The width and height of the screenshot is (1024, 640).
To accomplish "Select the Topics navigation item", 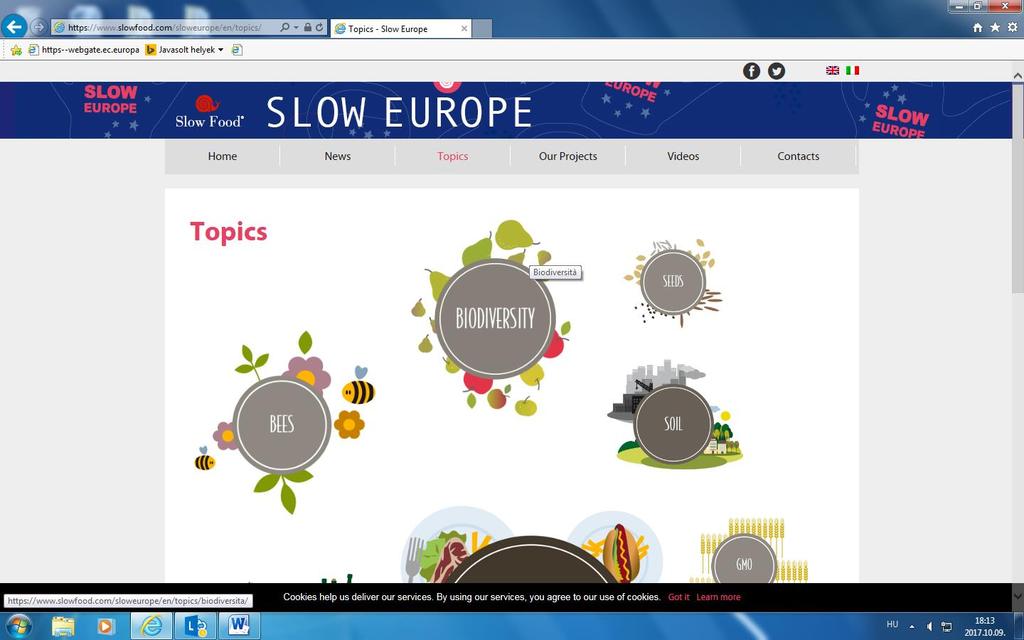I will [453, 156].
